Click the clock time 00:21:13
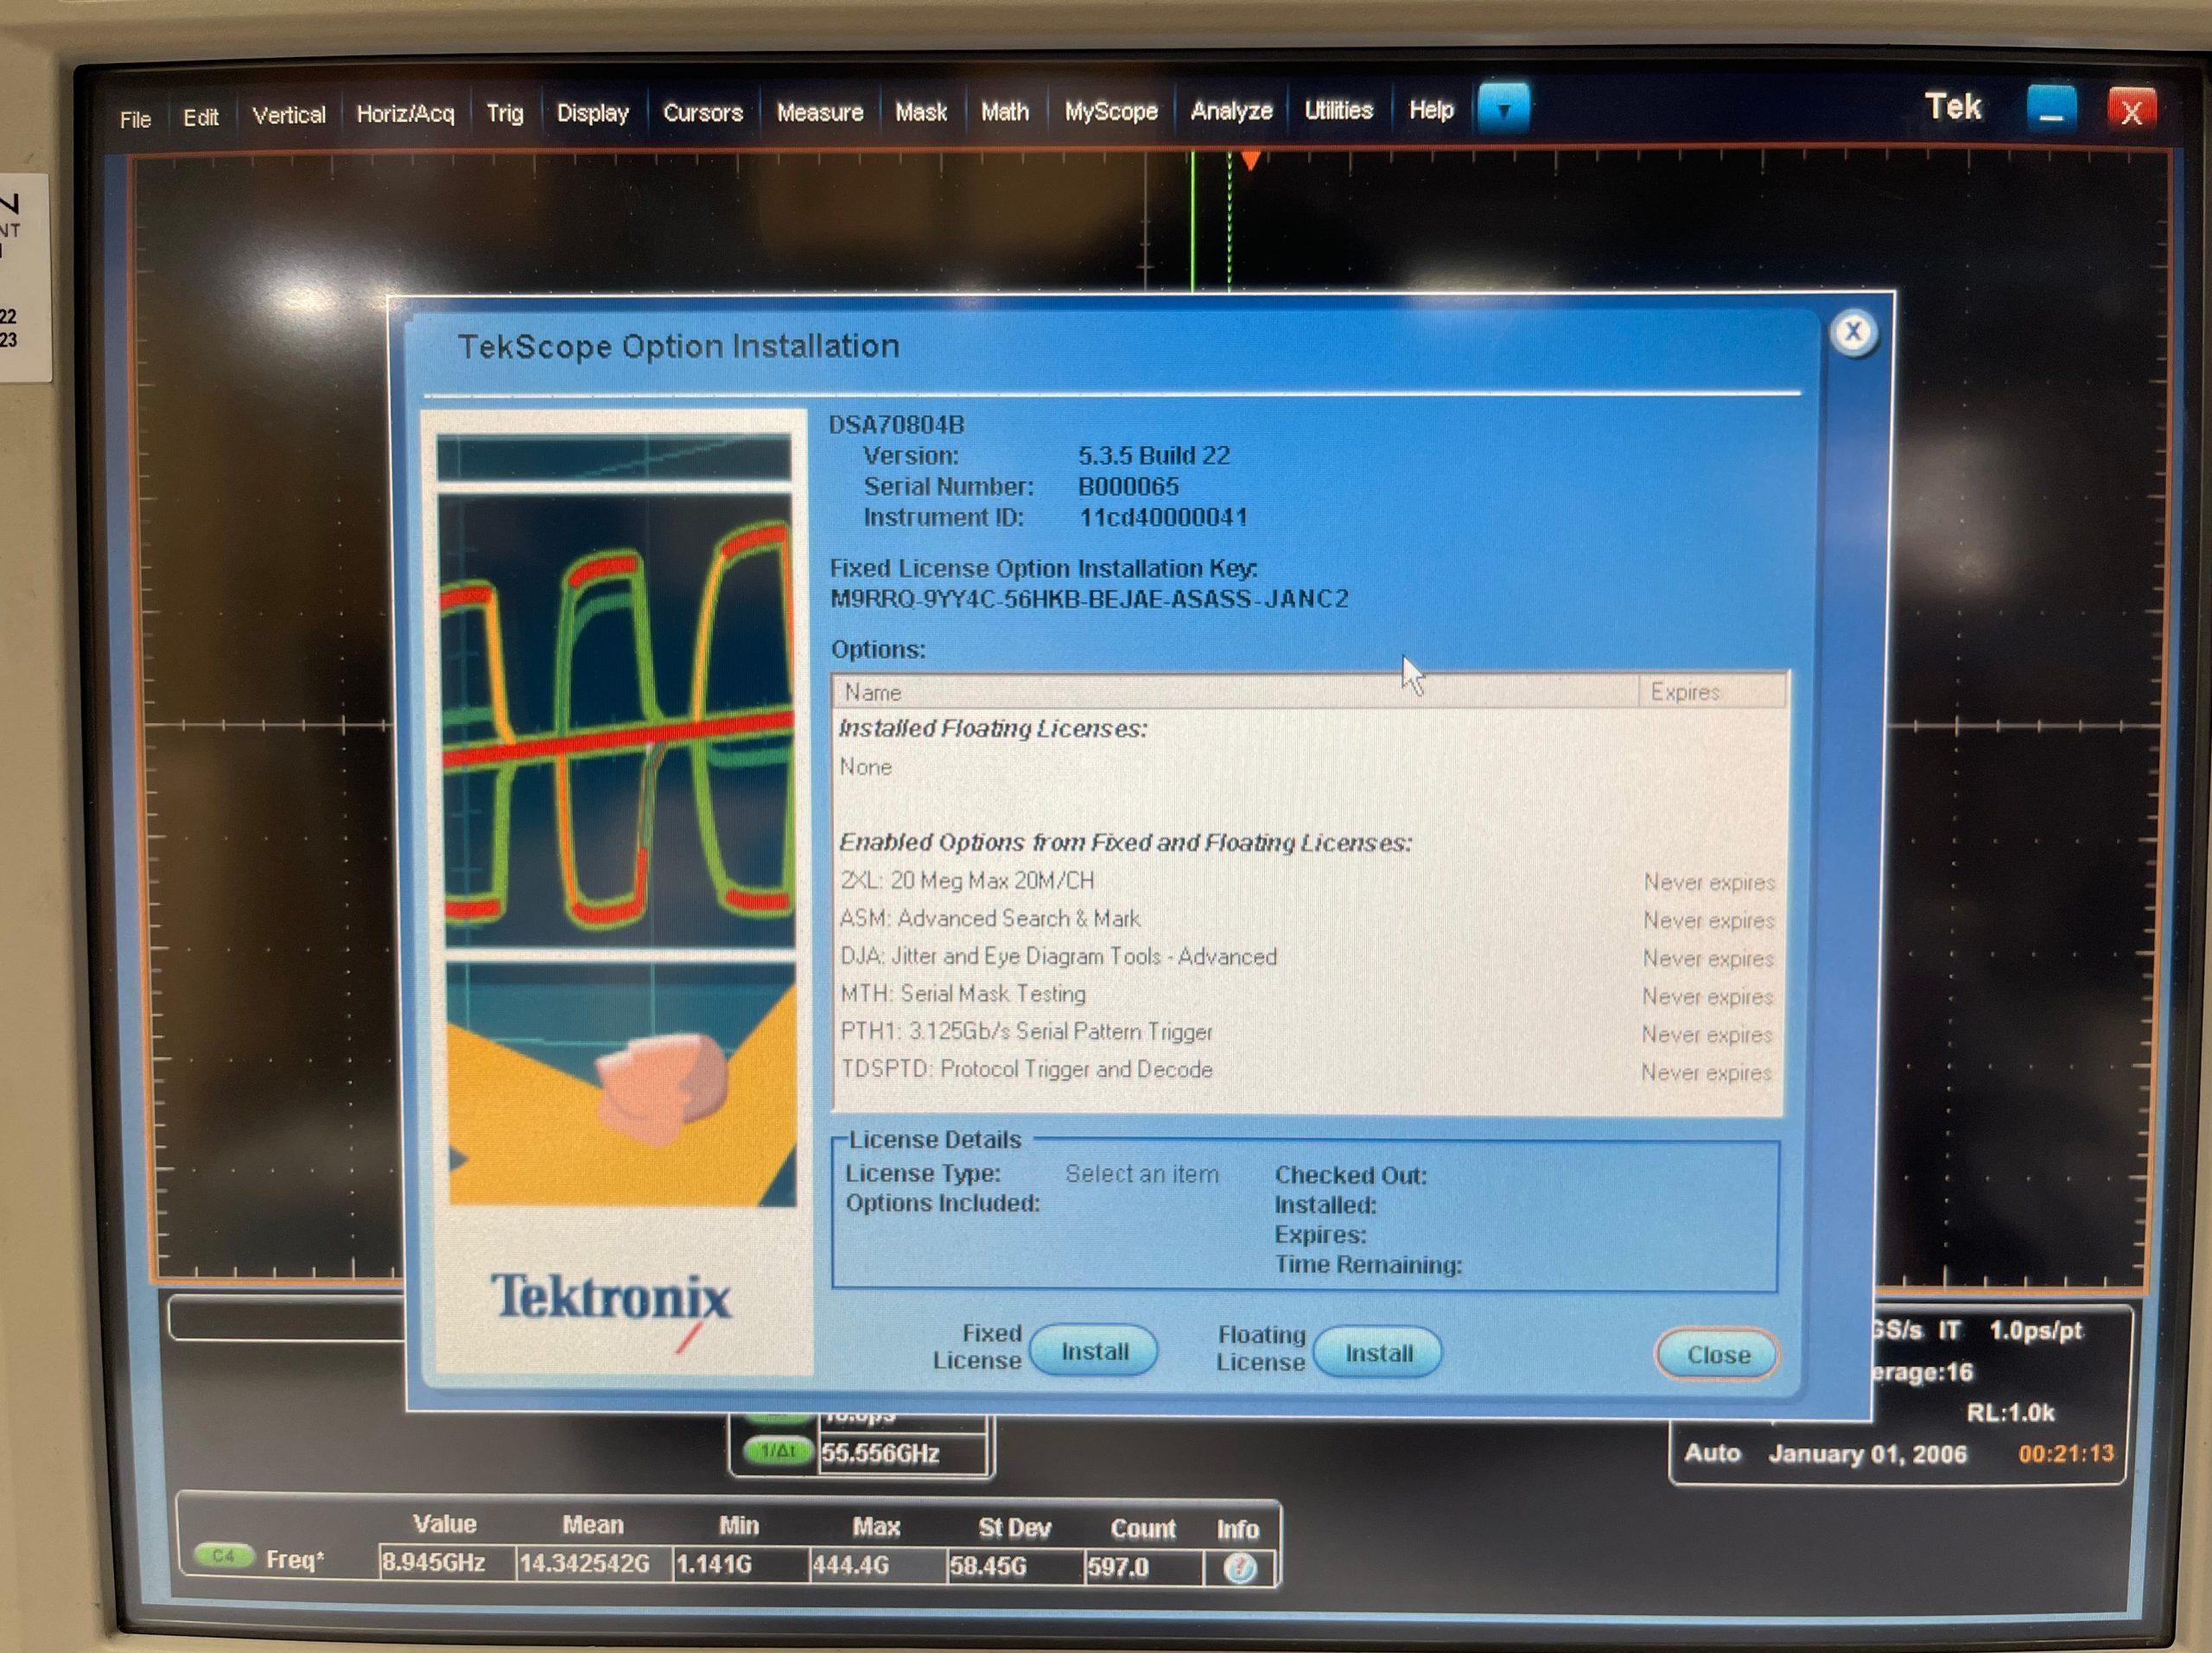This screenshot has width=2212, height=1653. [x=2066, y=1453]
